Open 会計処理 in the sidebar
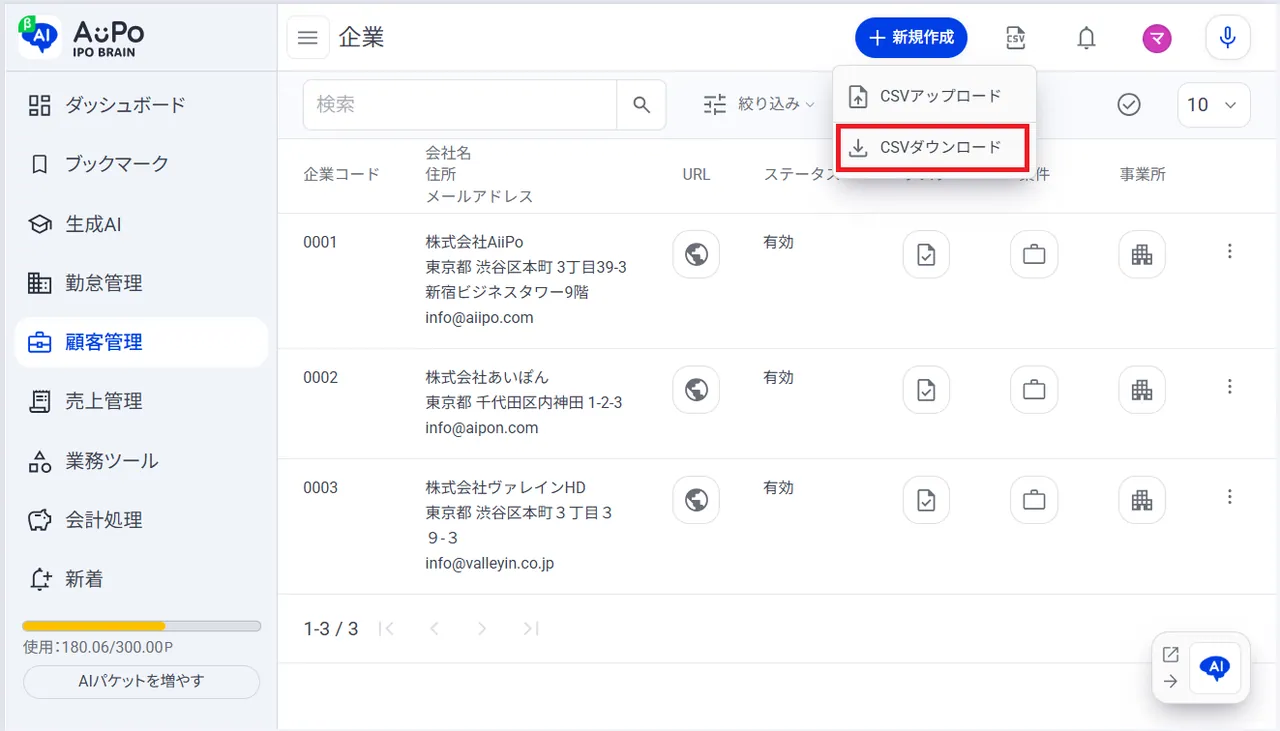This screenshot has width=1280, height=731. point(141,520)
